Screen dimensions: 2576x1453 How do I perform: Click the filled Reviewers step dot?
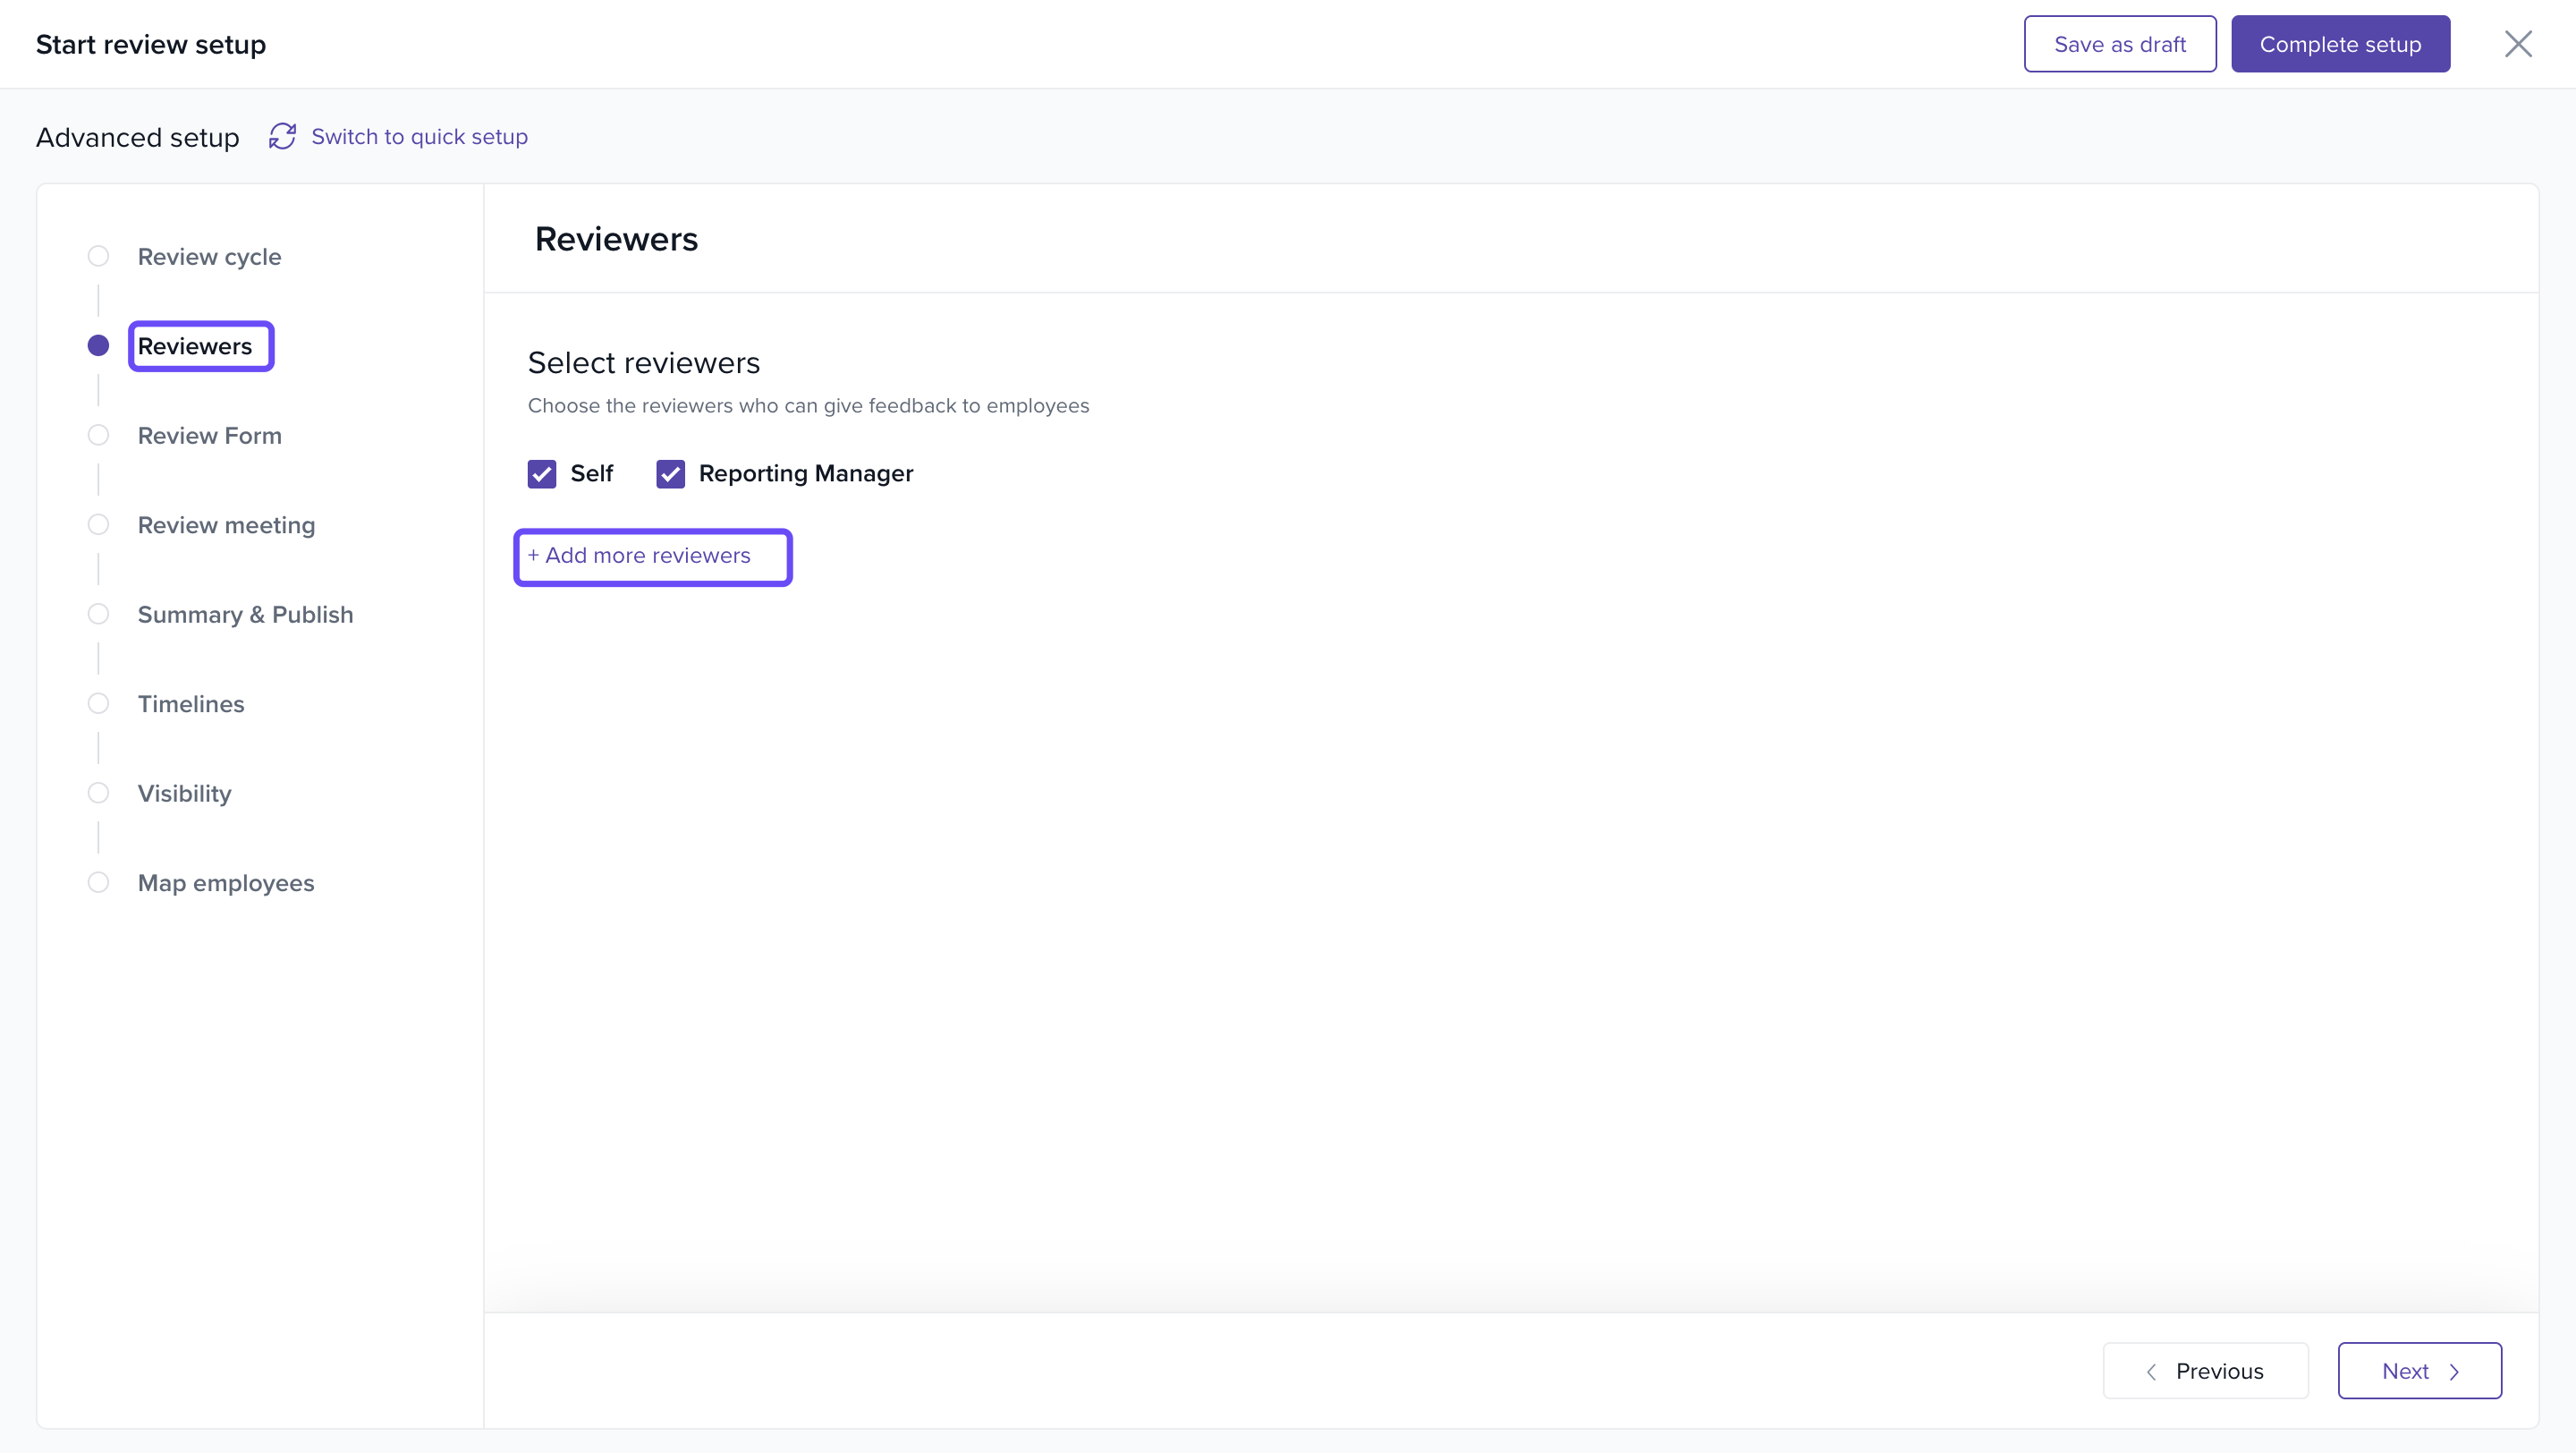(98, 346)
